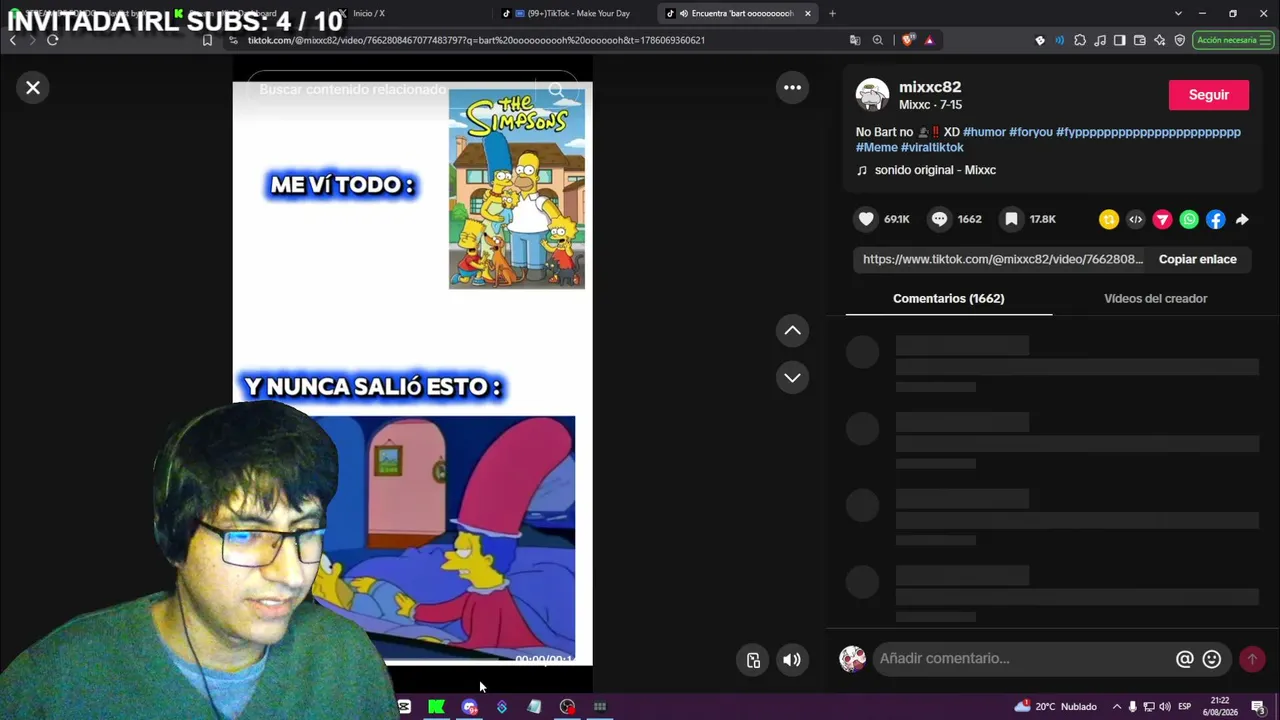Viewport: 1280px width, 720px height.
Task: Open the three-dot more options menu
Action: coord(792,87)
